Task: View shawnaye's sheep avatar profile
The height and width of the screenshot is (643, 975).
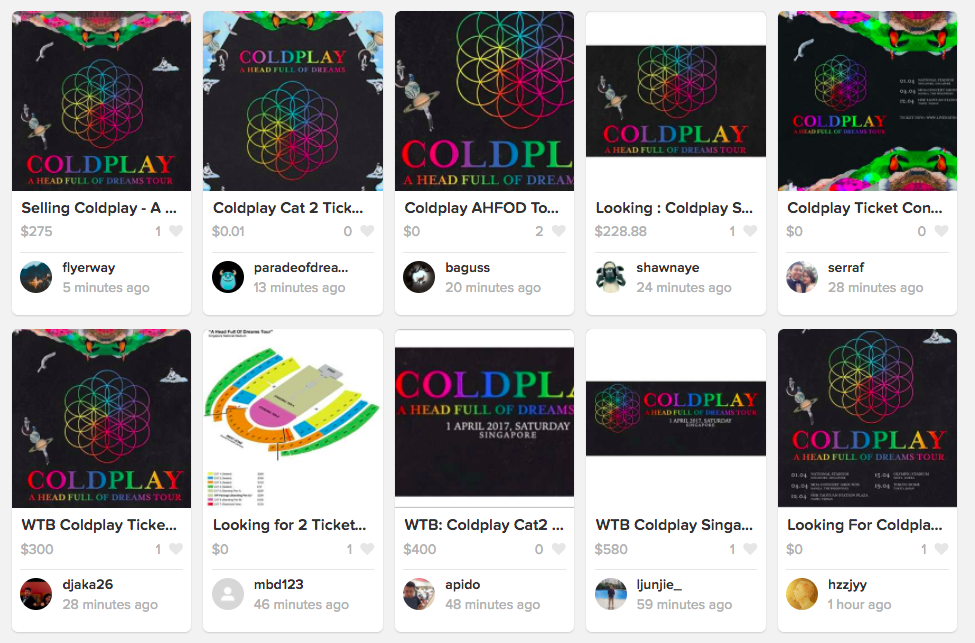Action: click(x=611, y=277)
